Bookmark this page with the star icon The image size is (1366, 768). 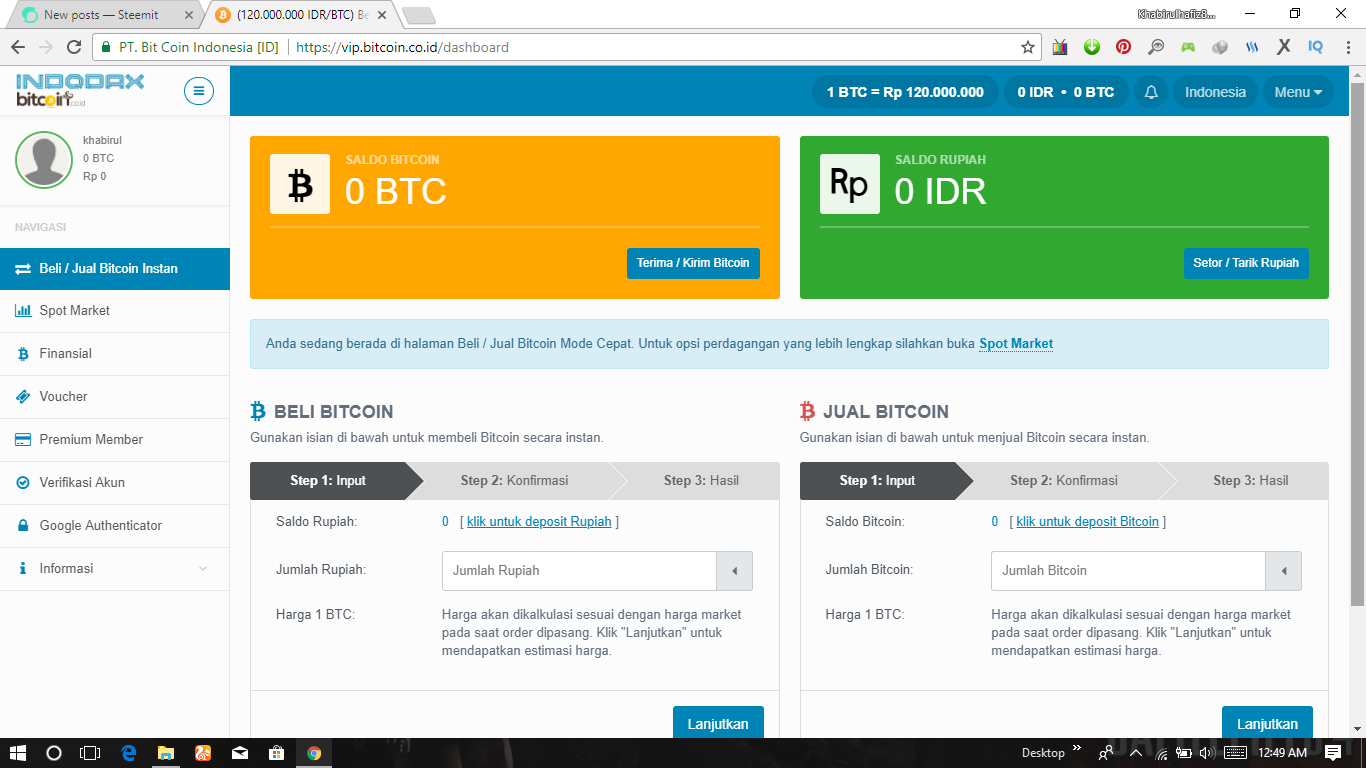point(1028,47)
